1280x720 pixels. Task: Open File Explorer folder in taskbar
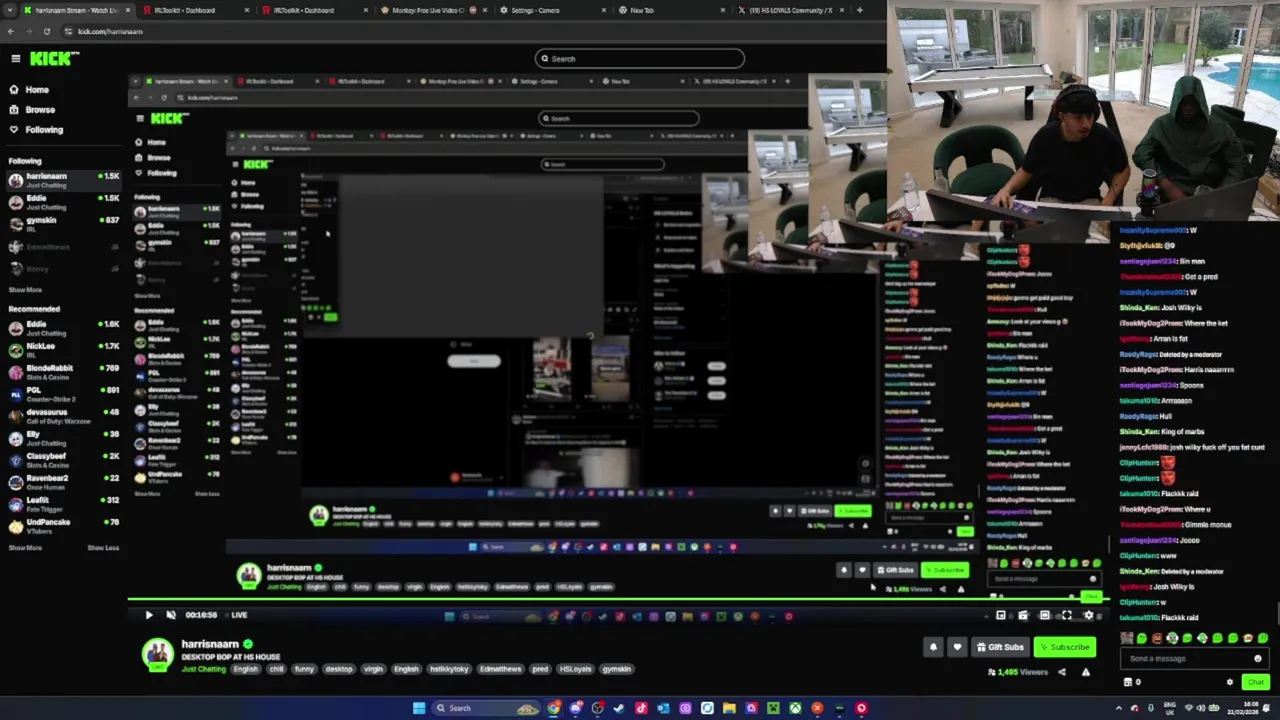click(x=729, y=708)
